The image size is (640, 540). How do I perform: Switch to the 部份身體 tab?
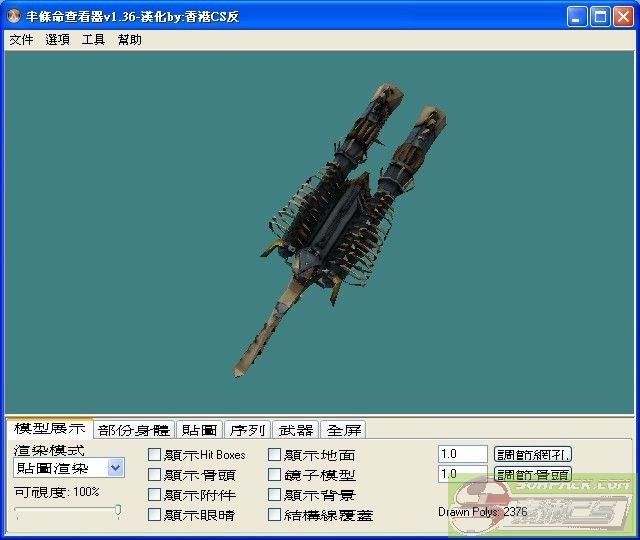pos(135,430)
